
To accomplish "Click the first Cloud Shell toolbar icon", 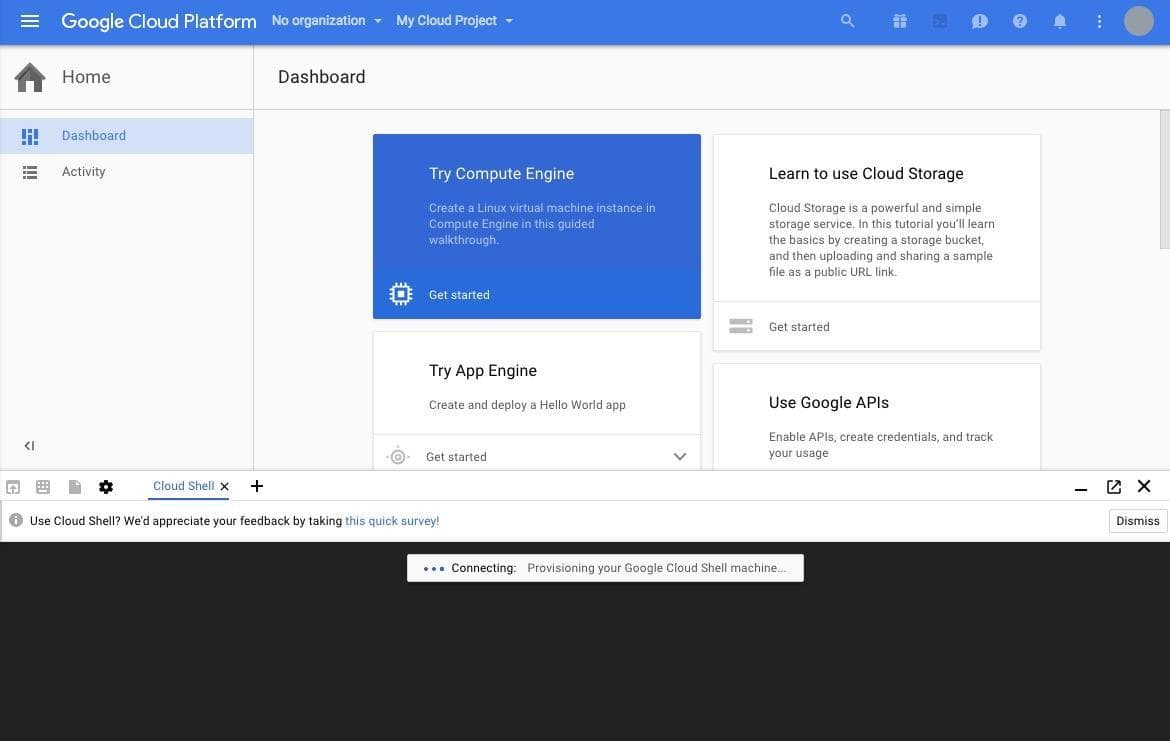I will (13, 487).
